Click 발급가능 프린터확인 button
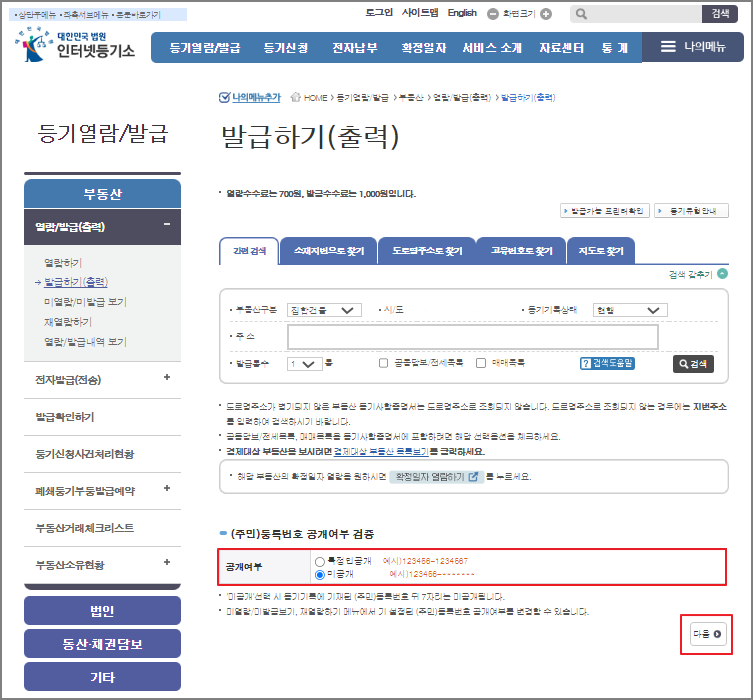 click(605, 211)
